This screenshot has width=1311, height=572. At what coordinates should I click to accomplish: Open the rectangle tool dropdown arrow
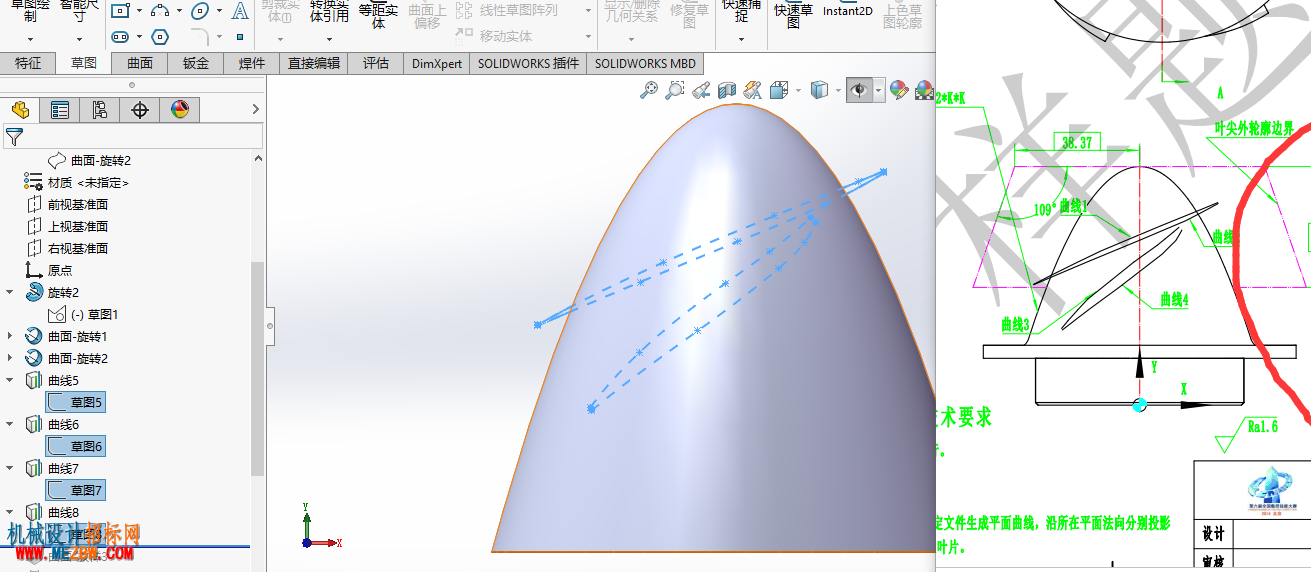point(139,12)
